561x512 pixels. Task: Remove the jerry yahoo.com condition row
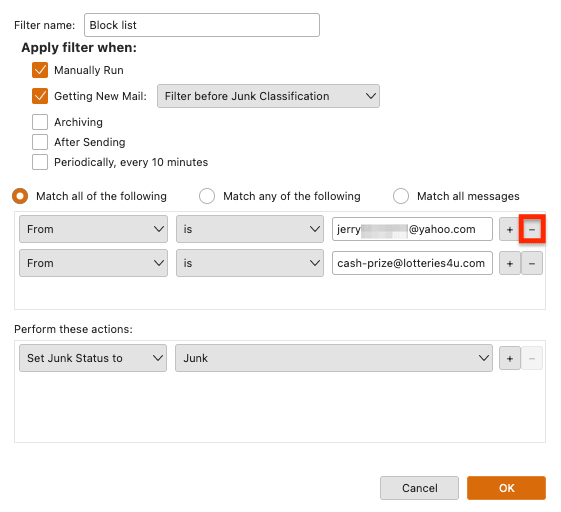(x=532, y=229)
